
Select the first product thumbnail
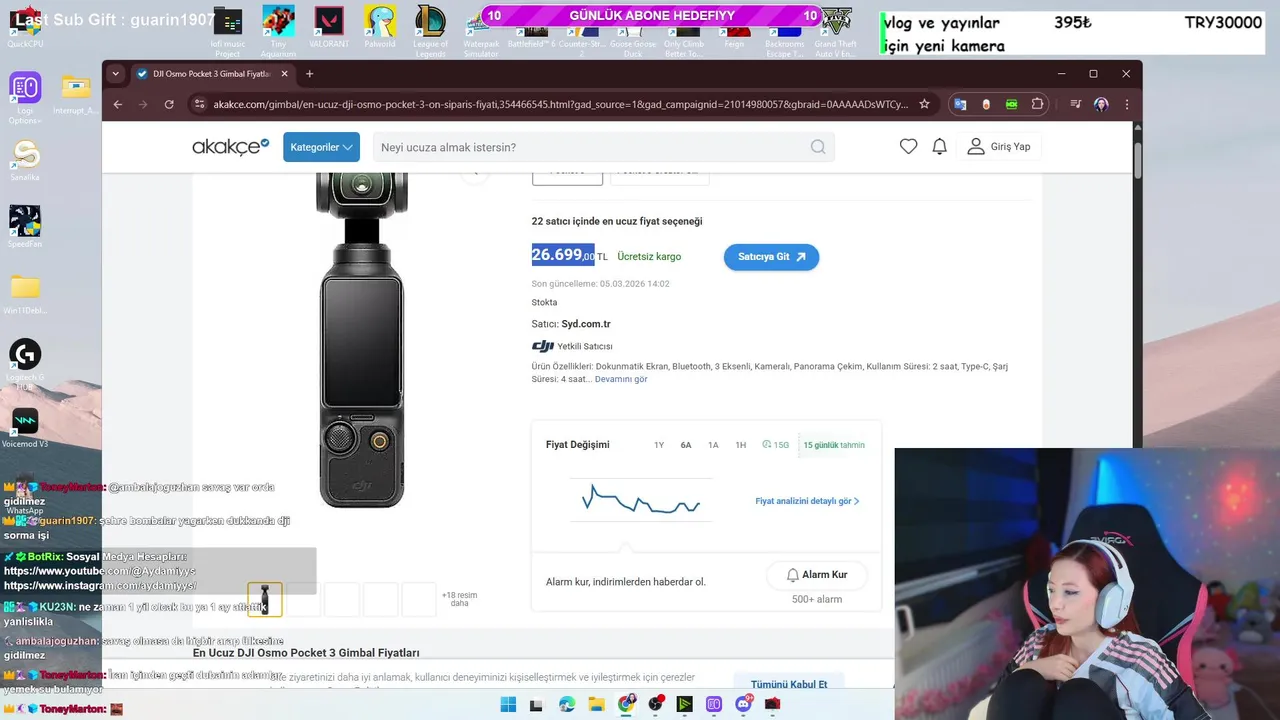(265, 599)
